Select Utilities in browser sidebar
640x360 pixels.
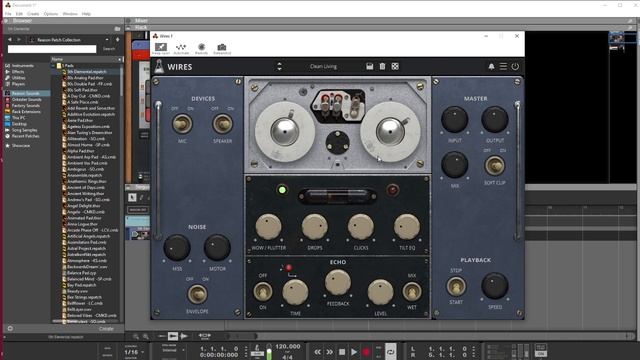click(19, 78)
